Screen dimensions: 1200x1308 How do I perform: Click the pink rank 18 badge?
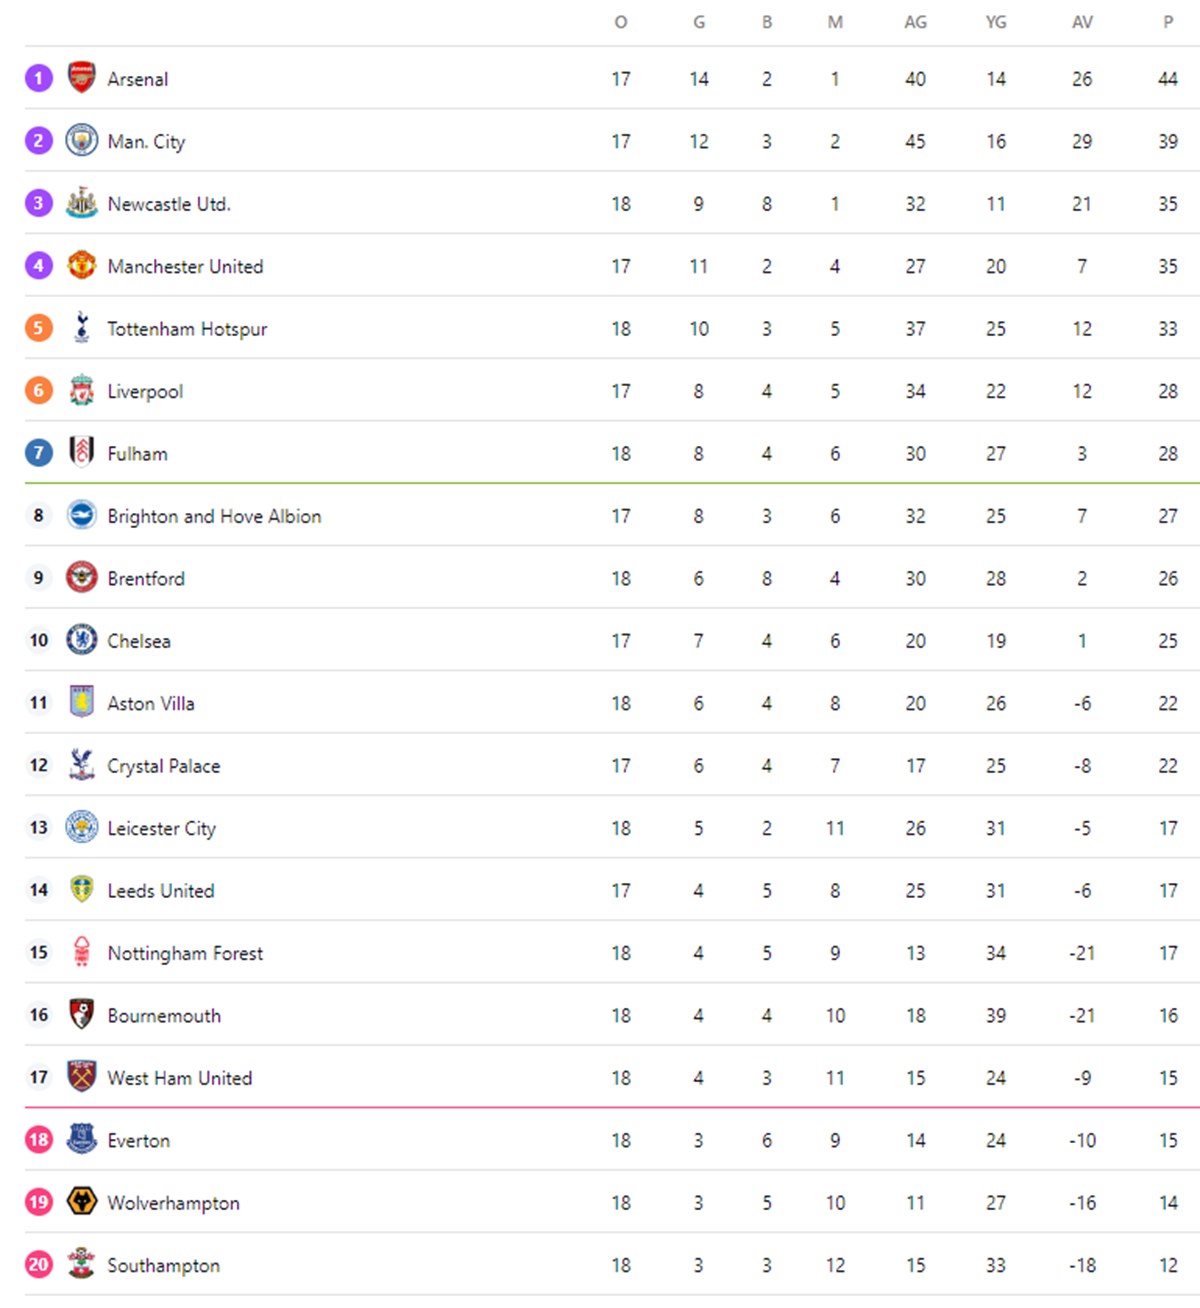pos(39,1139)
